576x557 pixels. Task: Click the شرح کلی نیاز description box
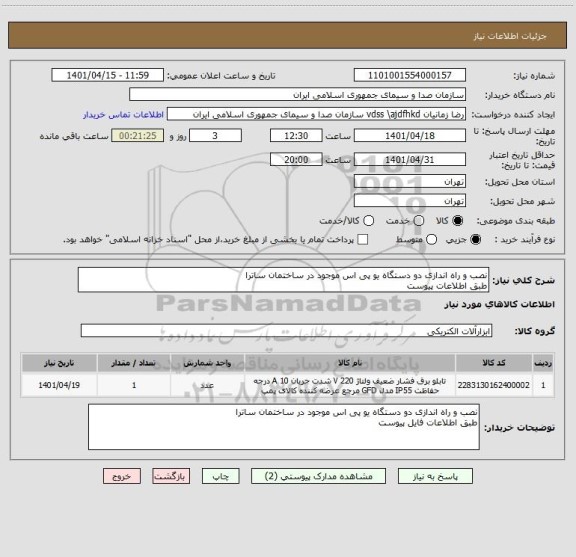pyautogui.click(x=284, y=280)
